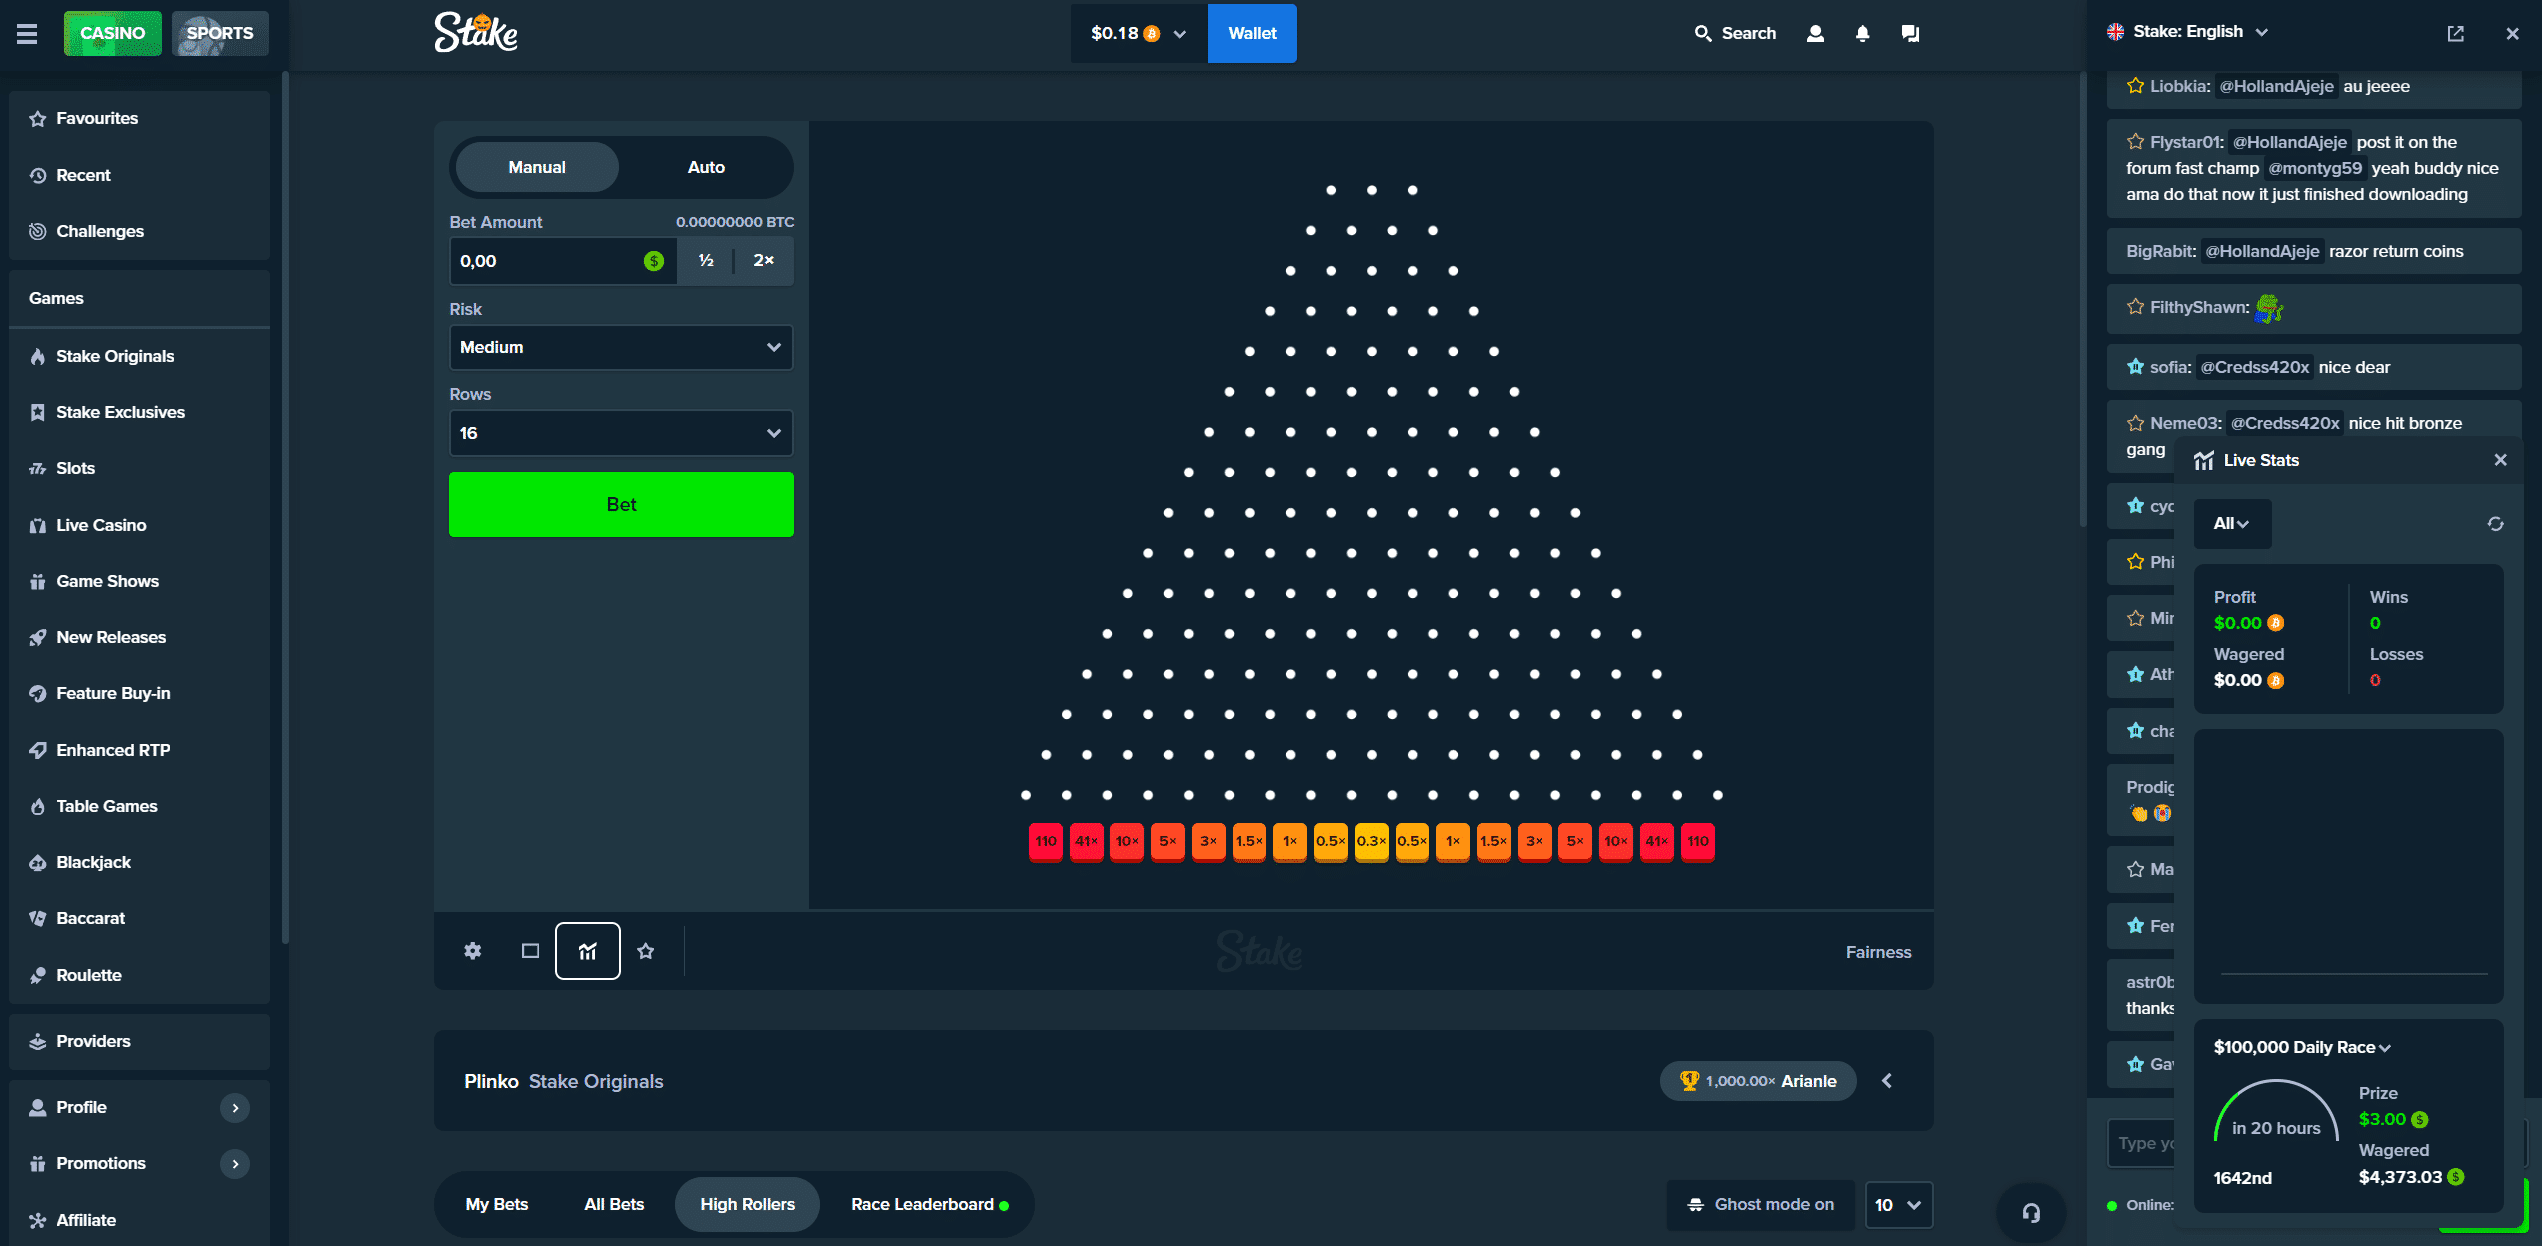Open New Releases category
This screenshot has width=2542, height=1246.
[139, 637]
